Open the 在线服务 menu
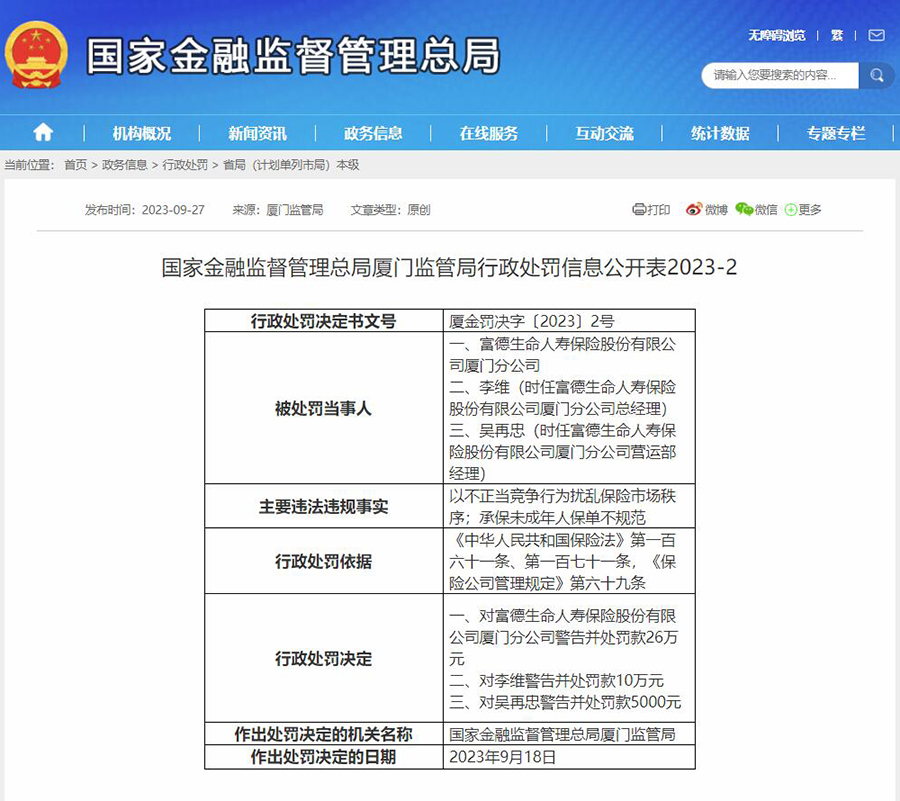Image resolution: width=900 pixels, height=801 pixels. point(488,132)
